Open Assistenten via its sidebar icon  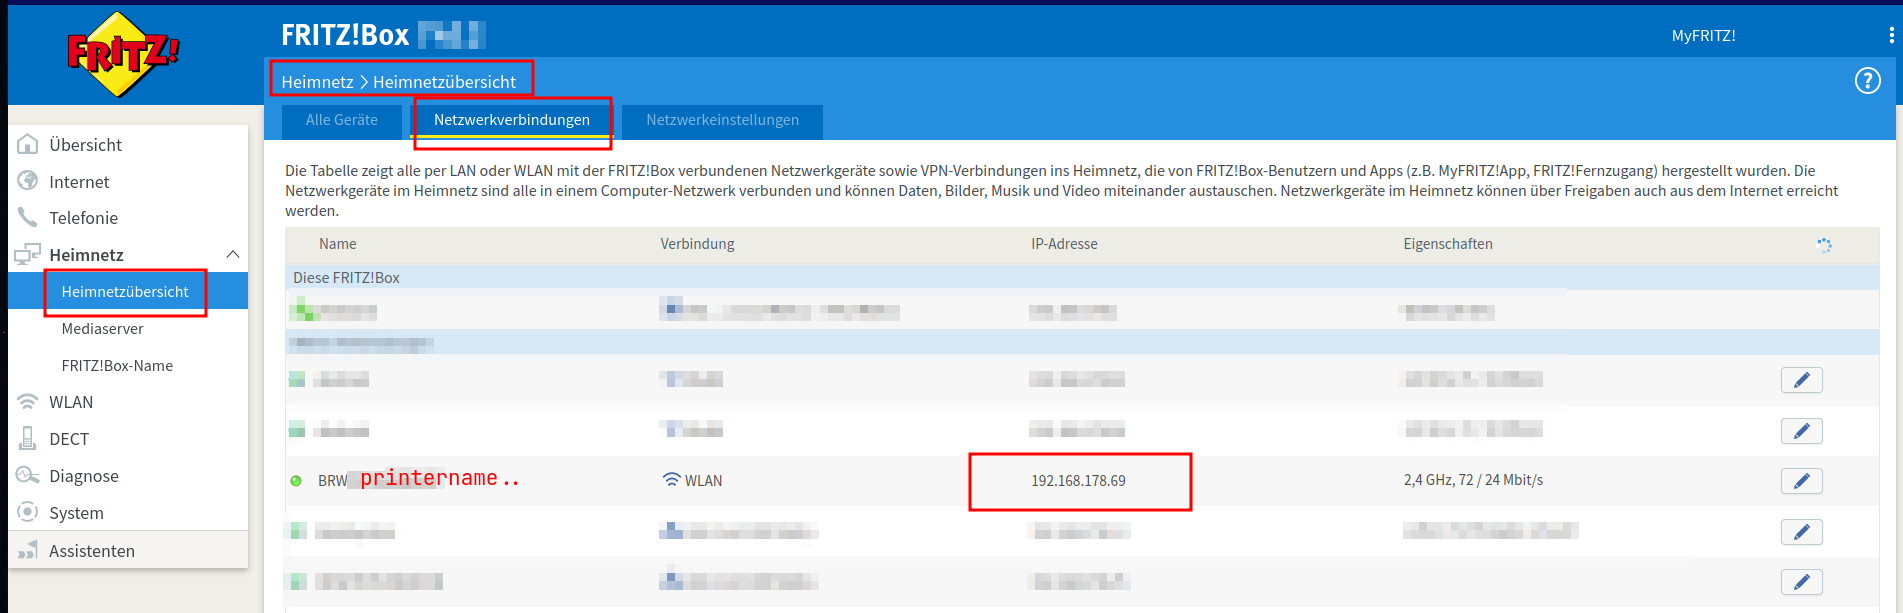28,551
